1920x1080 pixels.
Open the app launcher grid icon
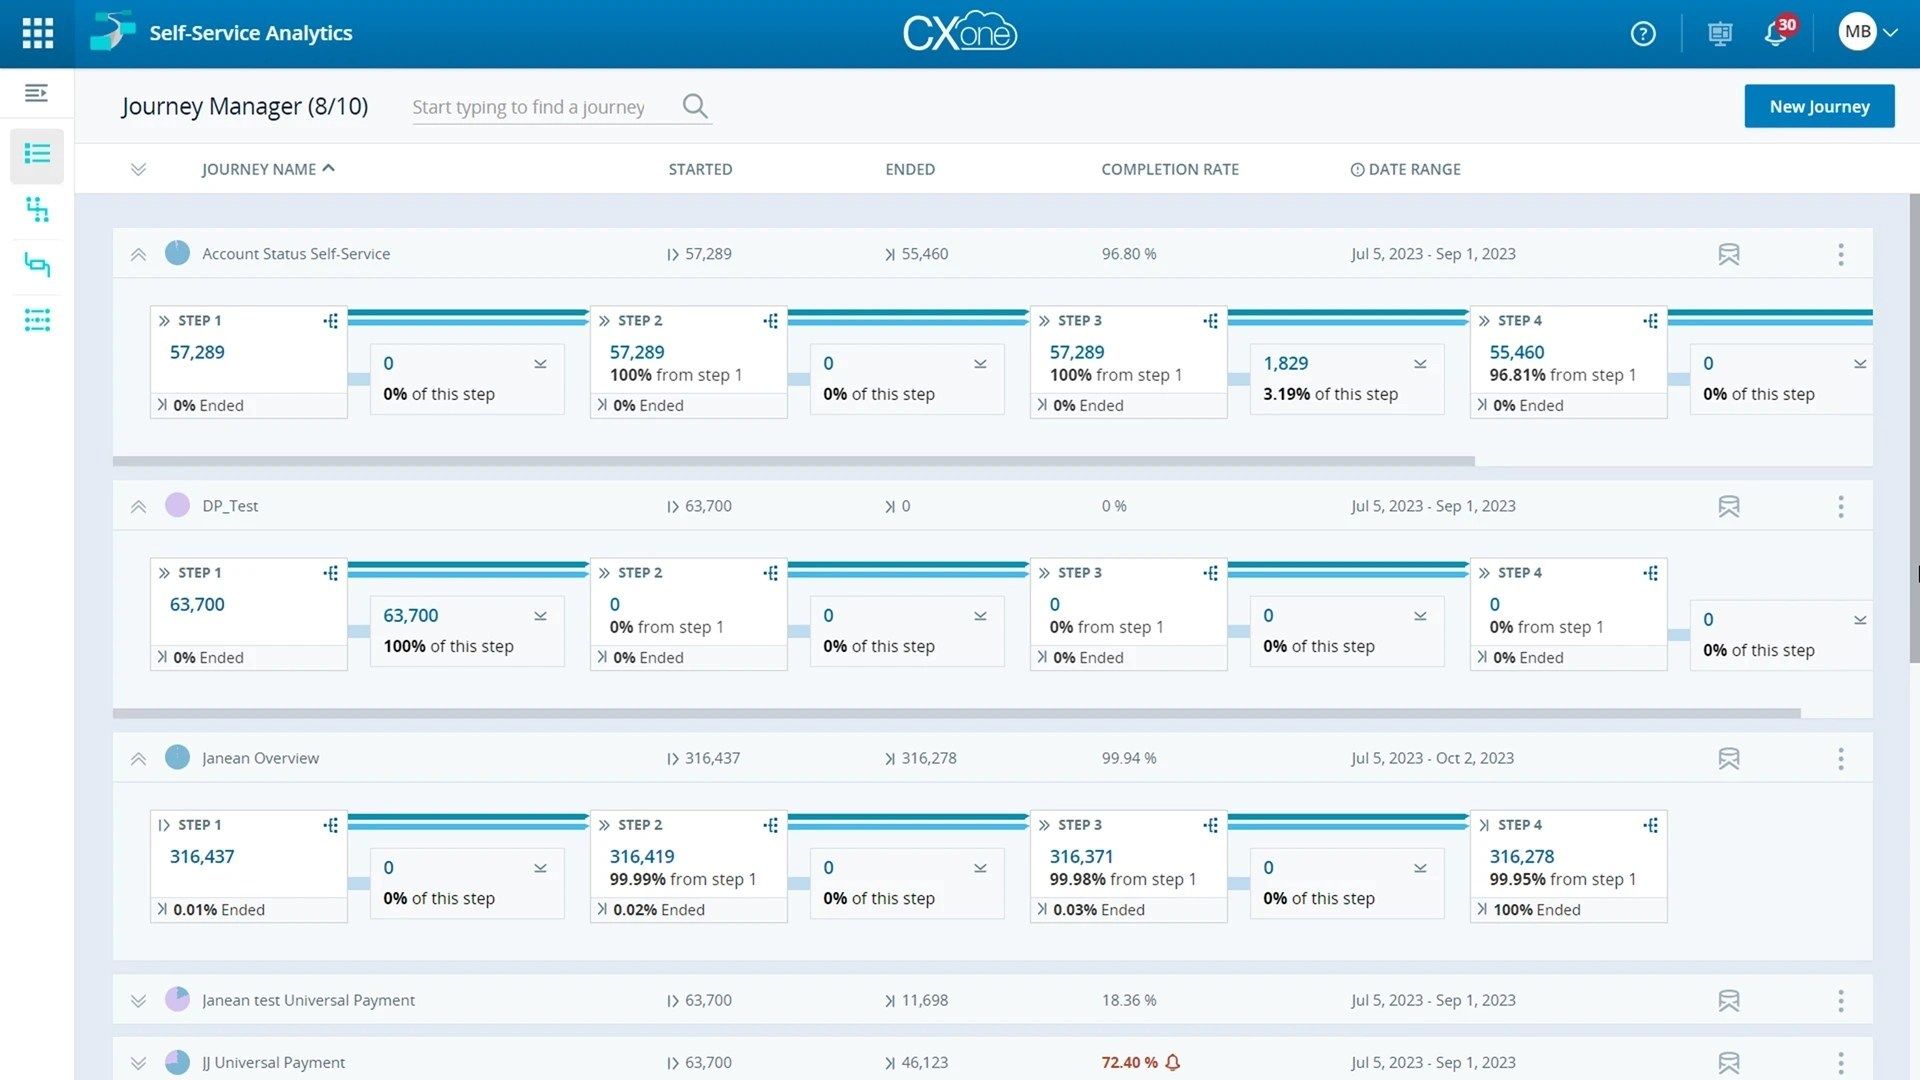point(37,33)
